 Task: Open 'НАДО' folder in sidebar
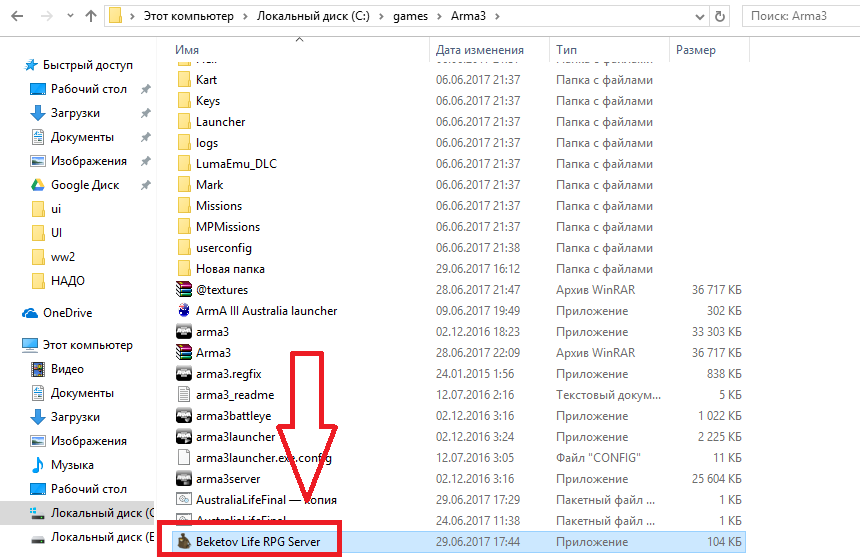67,281
